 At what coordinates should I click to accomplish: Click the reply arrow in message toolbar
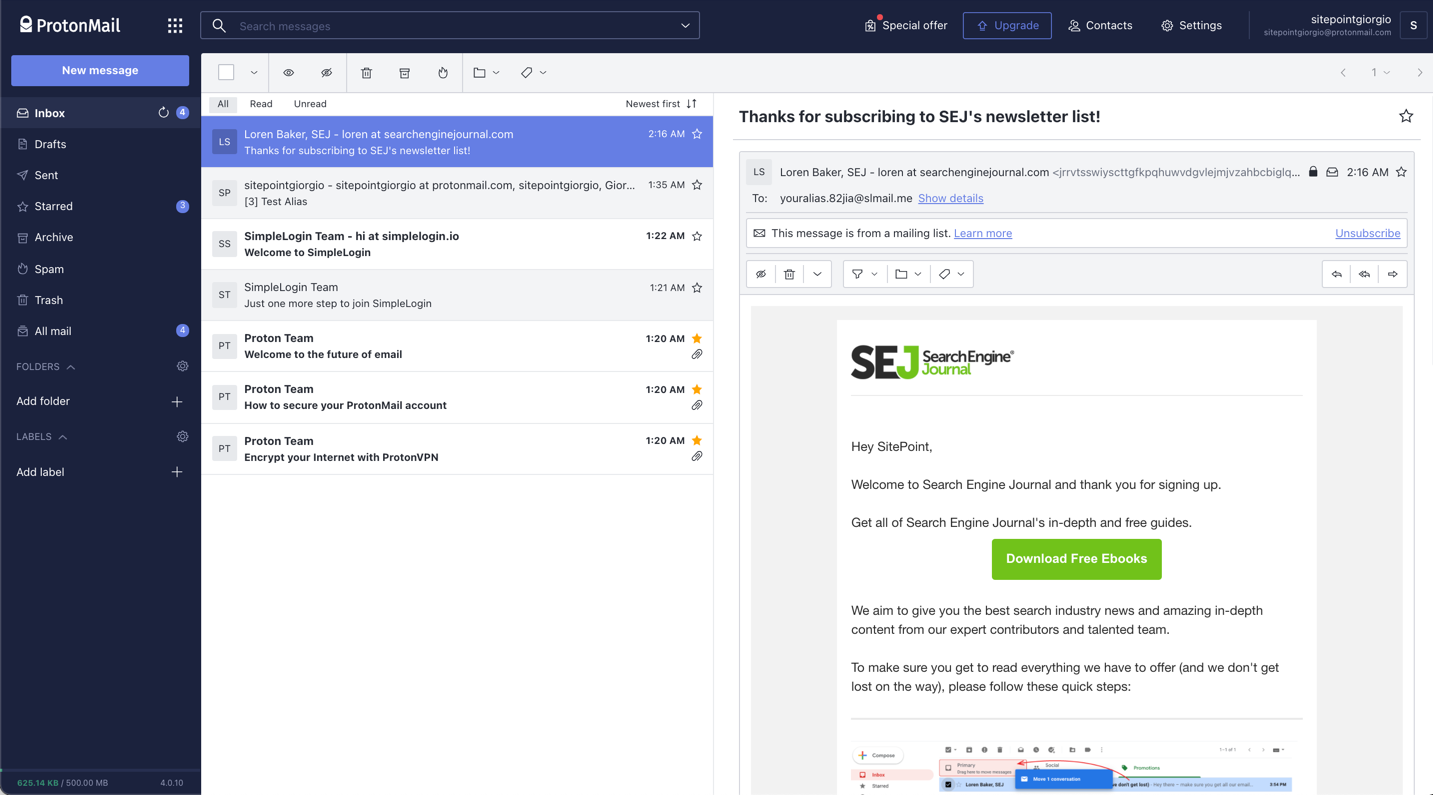coord(1336,274)
